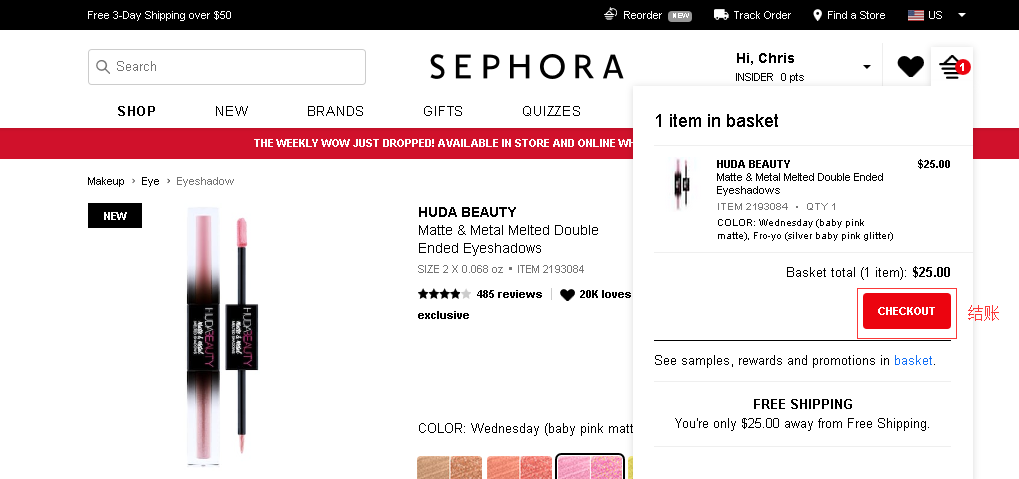Click the search magnifier icon
The width and height of the screenshot is (1019, 479).
click(102, 67)
